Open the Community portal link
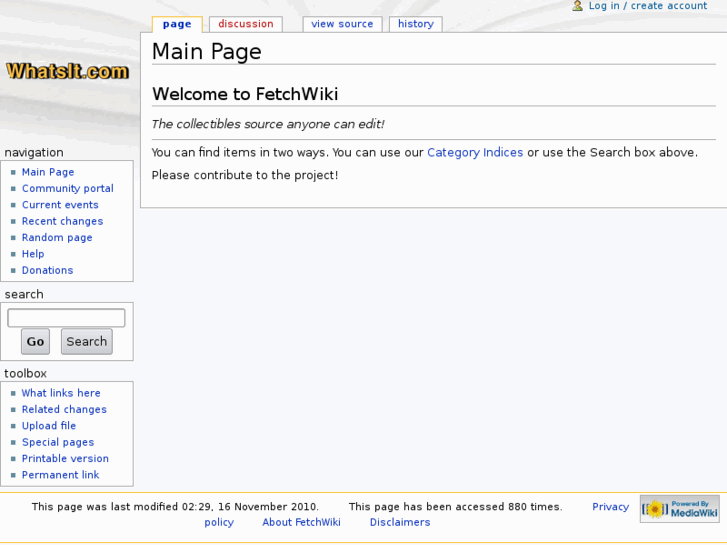The image size is (727, 545). (68, 188)
